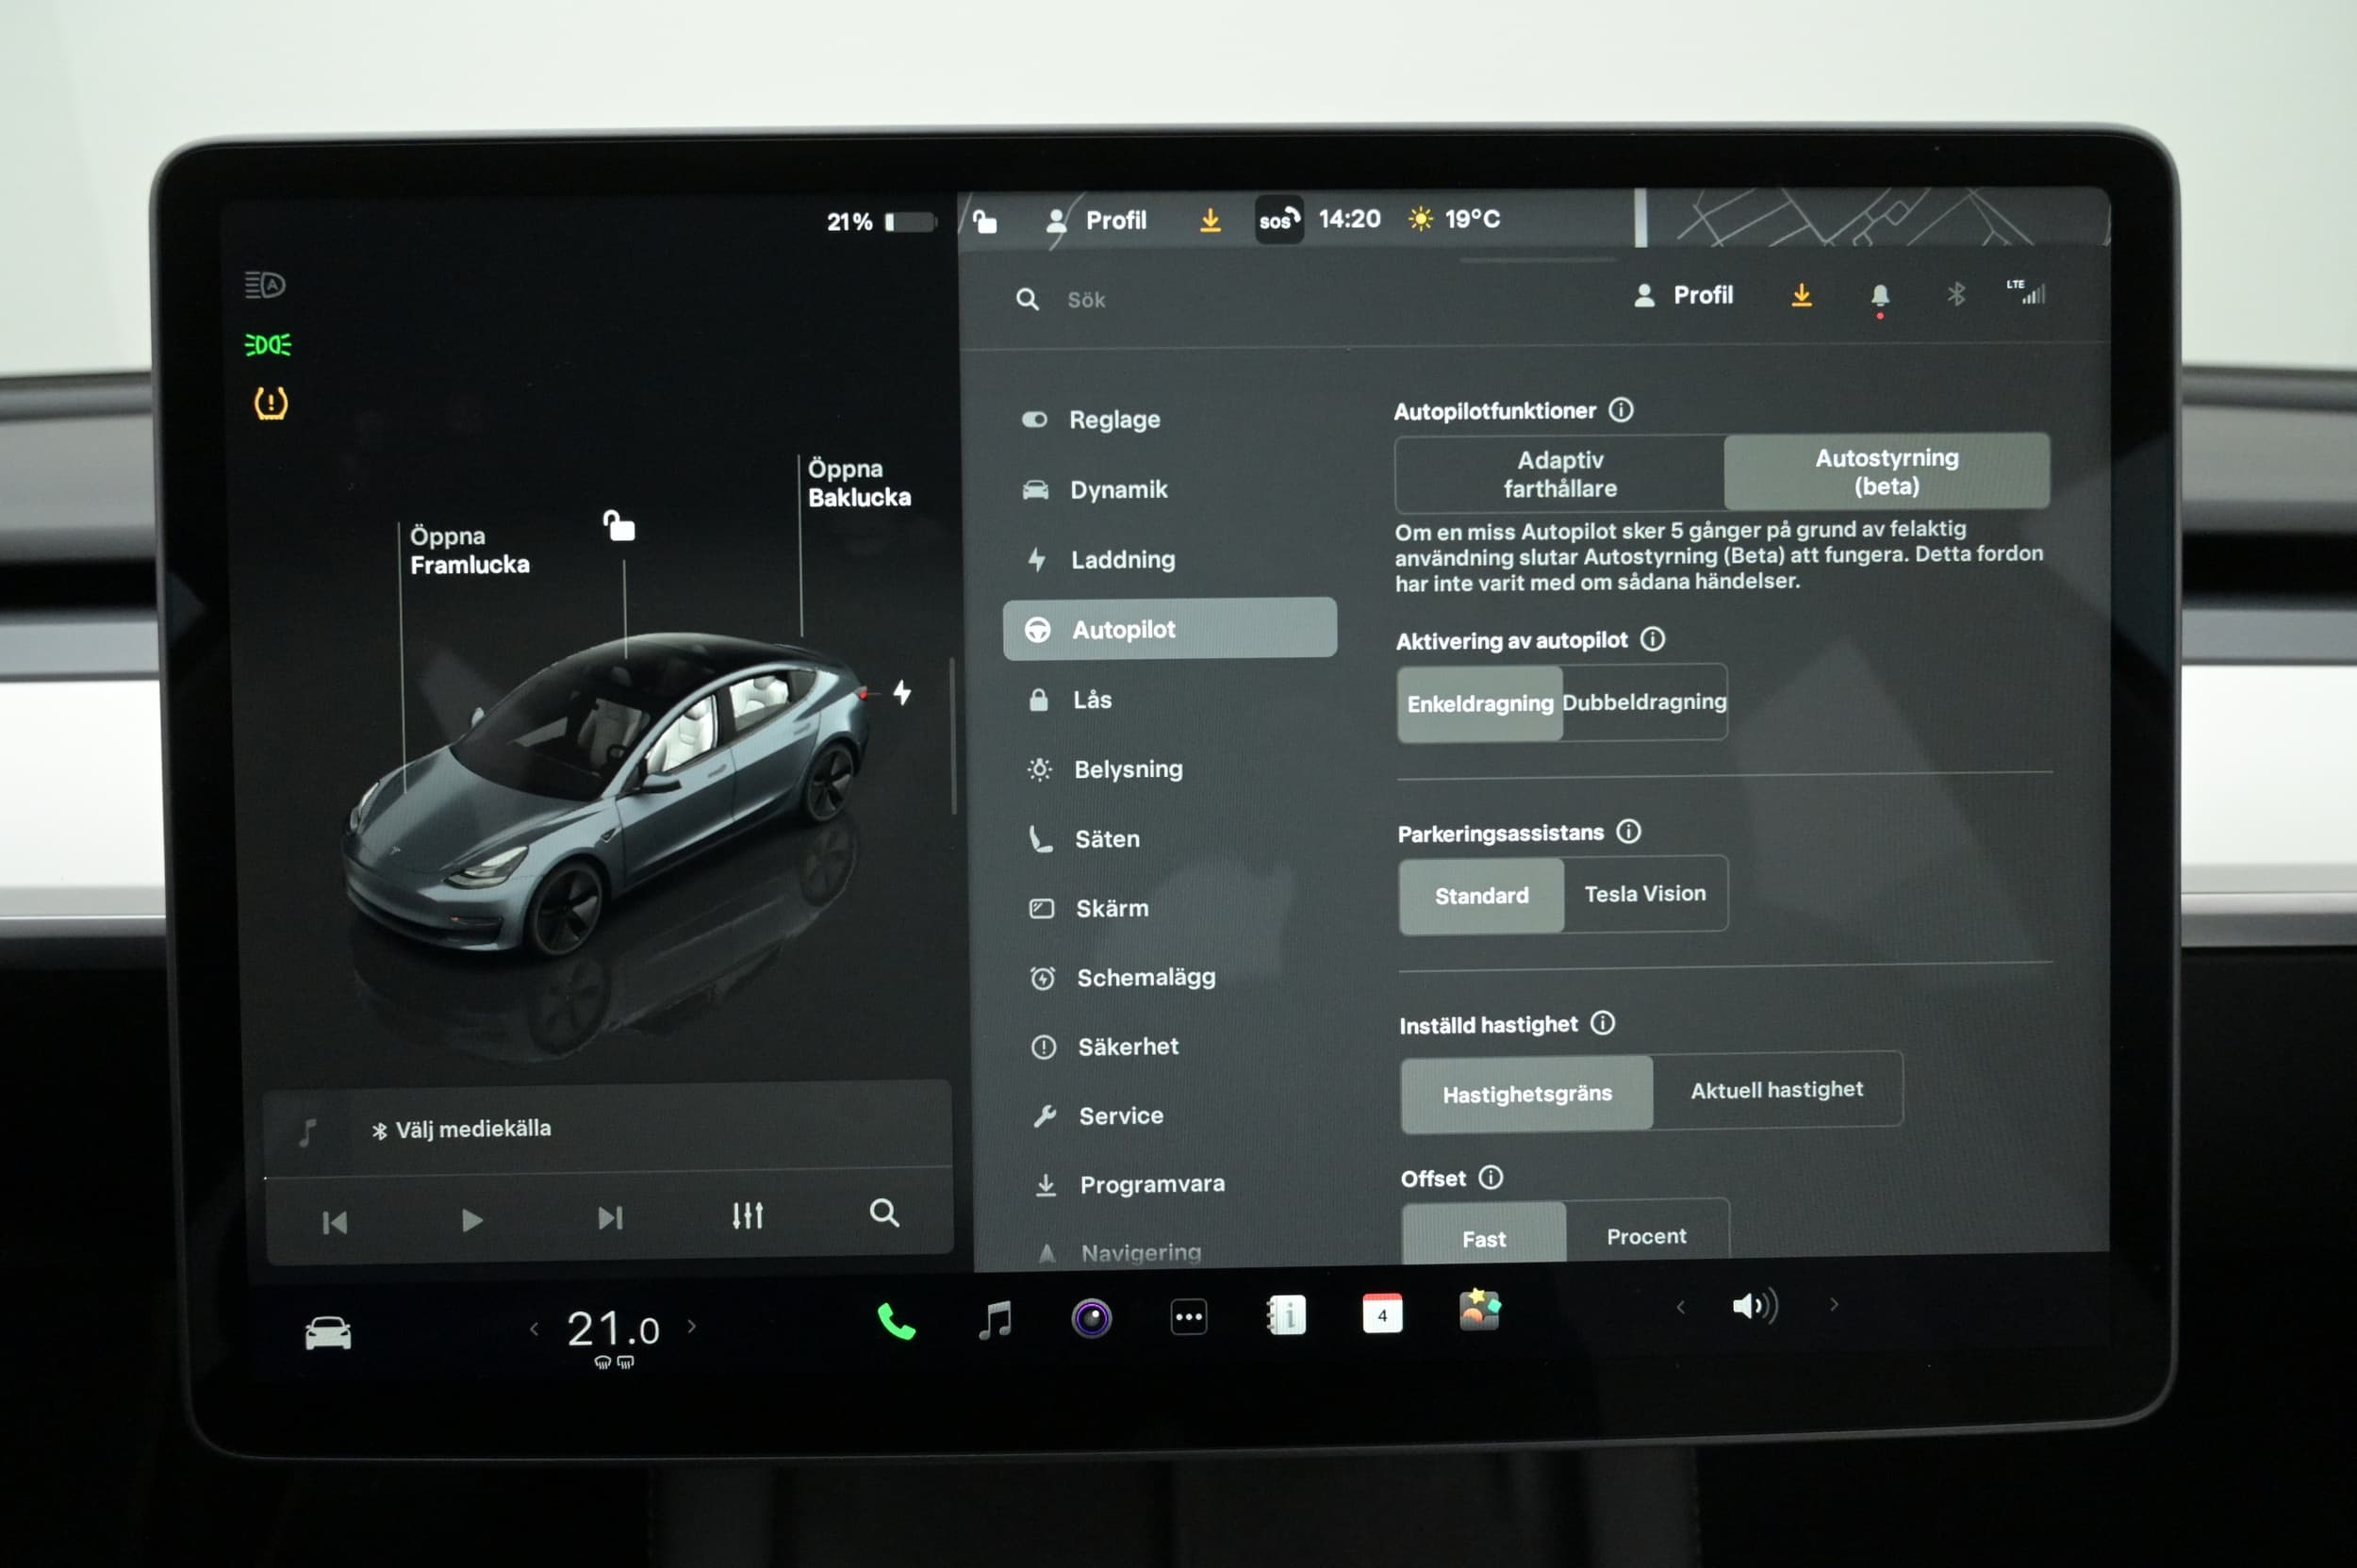Tap the SOS emergency icon
This screenshot has width=2357, height=1568.
[x=1279, y=219]
